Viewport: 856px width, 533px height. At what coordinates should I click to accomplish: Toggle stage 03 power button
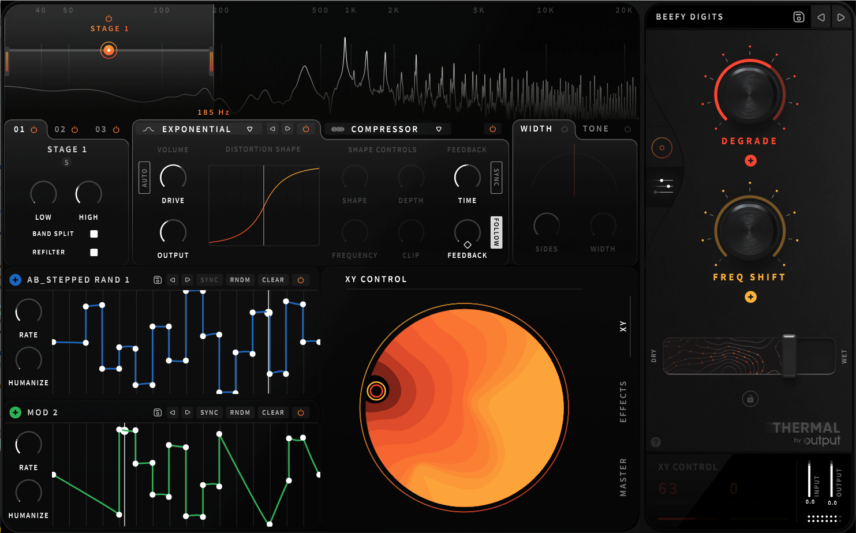[116, 129]
